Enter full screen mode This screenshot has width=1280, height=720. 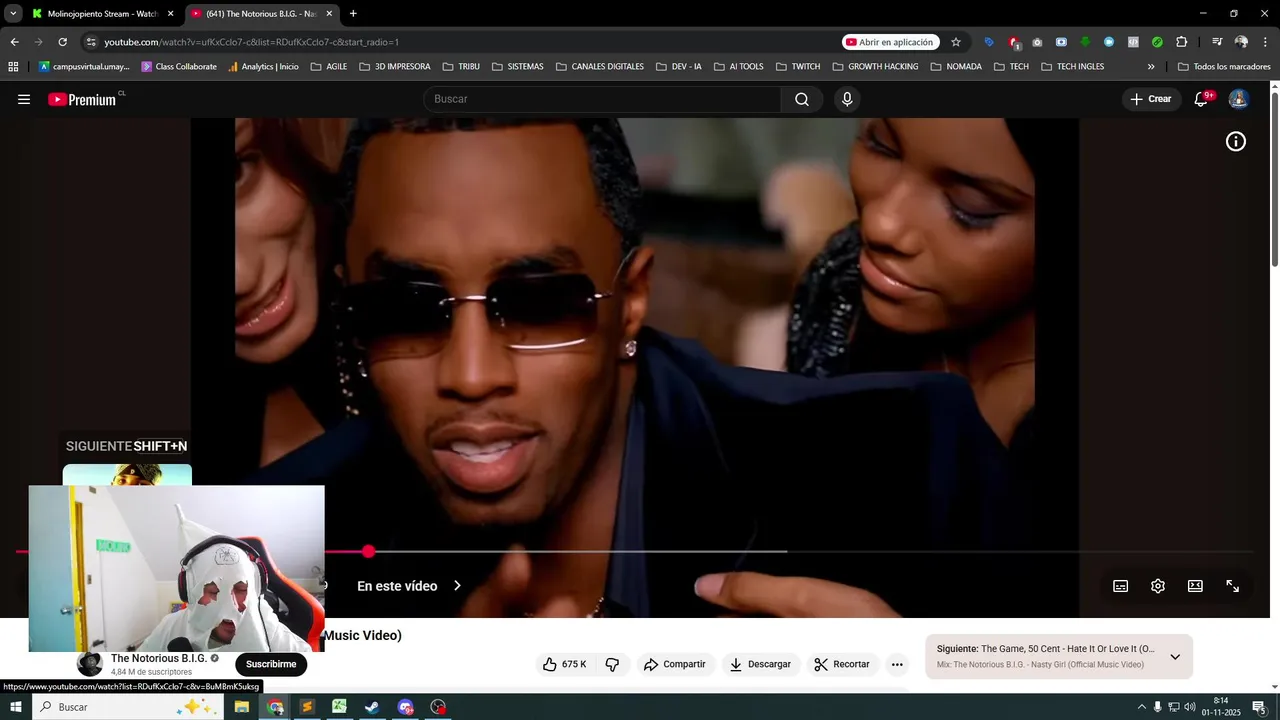tap(1233, 586)
